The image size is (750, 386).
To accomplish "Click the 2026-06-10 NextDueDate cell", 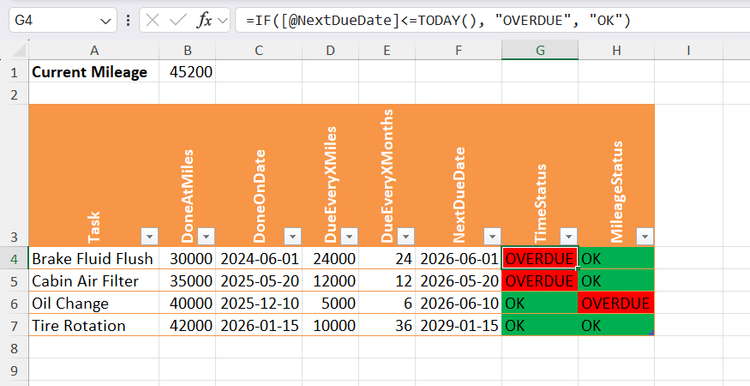I will point(458,303).
